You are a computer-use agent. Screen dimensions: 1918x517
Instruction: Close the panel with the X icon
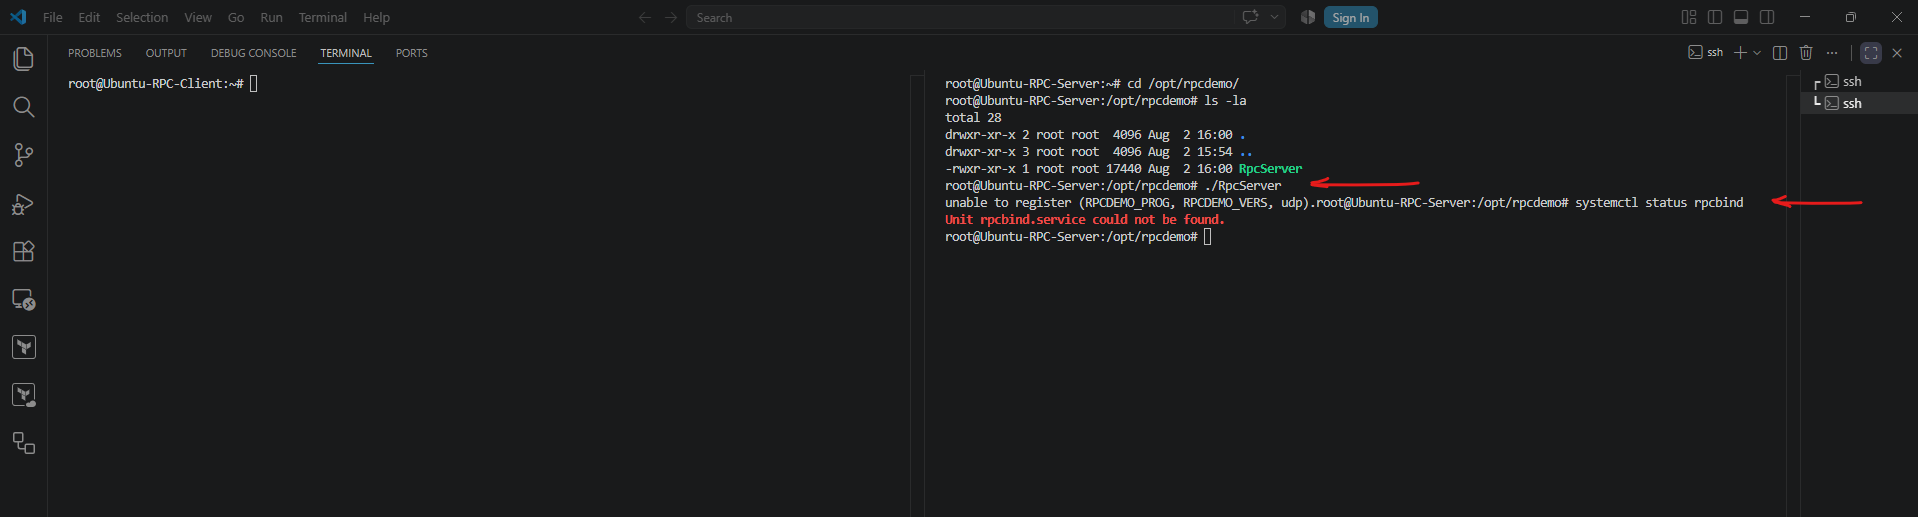pos(1897,53)
